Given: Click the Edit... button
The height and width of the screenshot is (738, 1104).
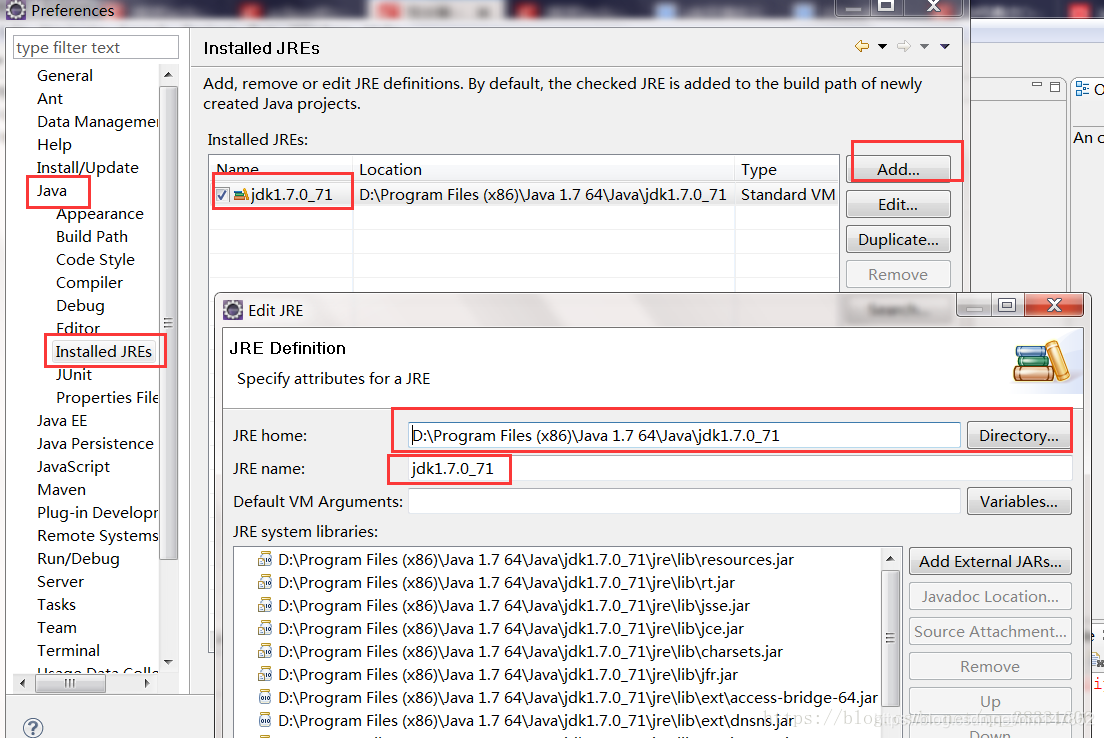Looking at the screenshot, I should click(x=898, y=204).
